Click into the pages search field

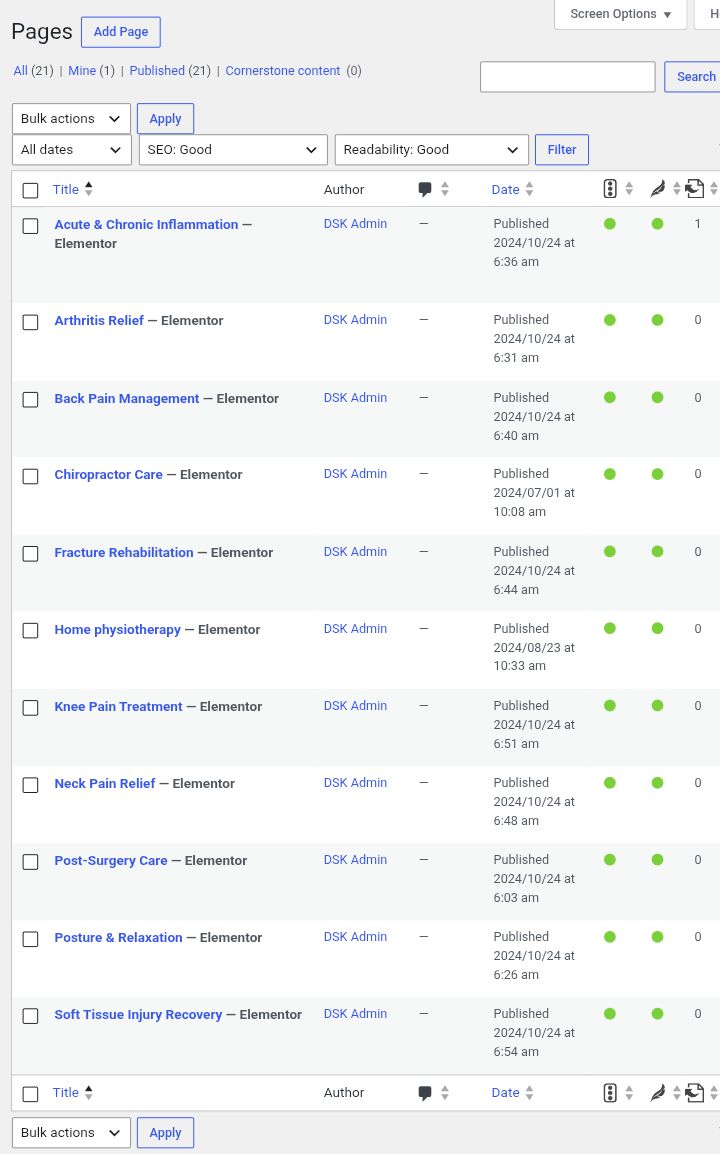click(x=568, y=77)
